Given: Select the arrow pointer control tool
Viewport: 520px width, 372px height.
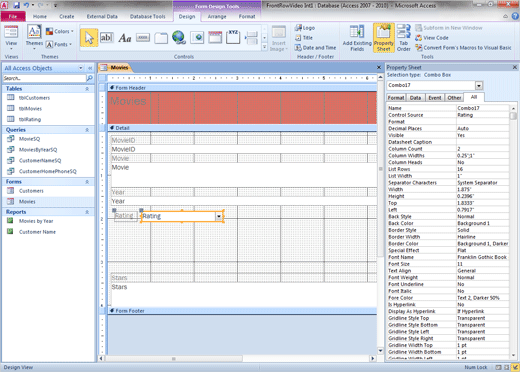Looking at the screenshot, I should point(89,38).
